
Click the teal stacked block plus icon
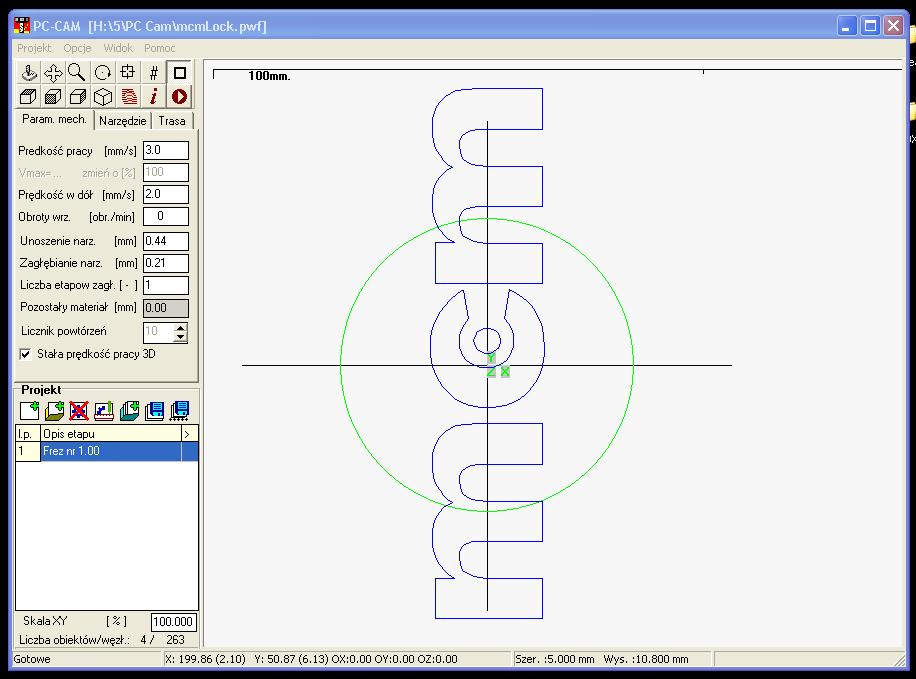(x=129, y=411)
